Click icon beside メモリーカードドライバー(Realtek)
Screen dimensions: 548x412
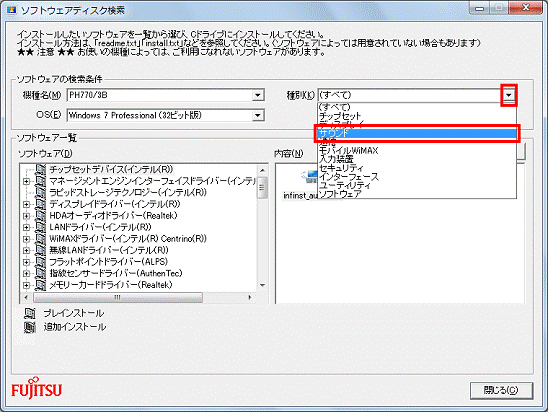pos(41,285)
